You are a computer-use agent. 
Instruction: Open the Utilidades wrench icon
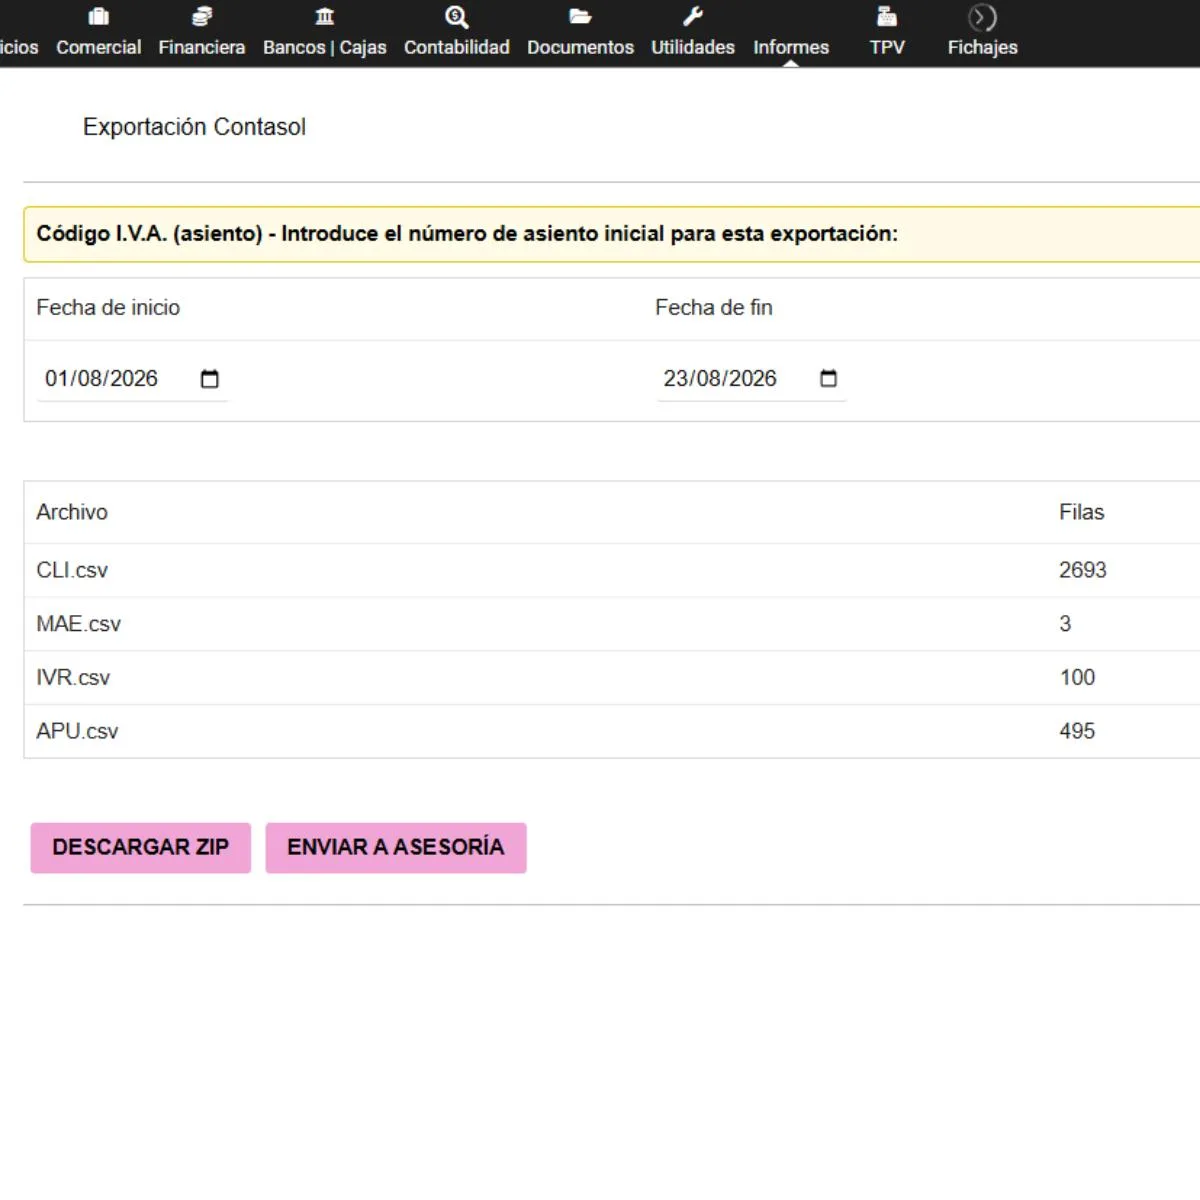693,16
